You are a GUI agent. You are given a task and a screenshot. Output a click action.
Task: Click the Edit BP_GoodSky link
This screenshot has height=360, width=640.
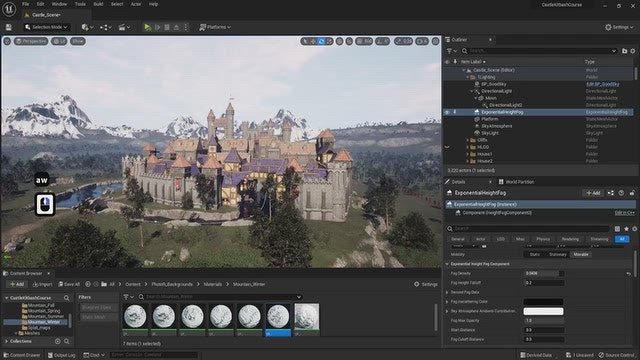pyautogui.click(x=603, y=84)
